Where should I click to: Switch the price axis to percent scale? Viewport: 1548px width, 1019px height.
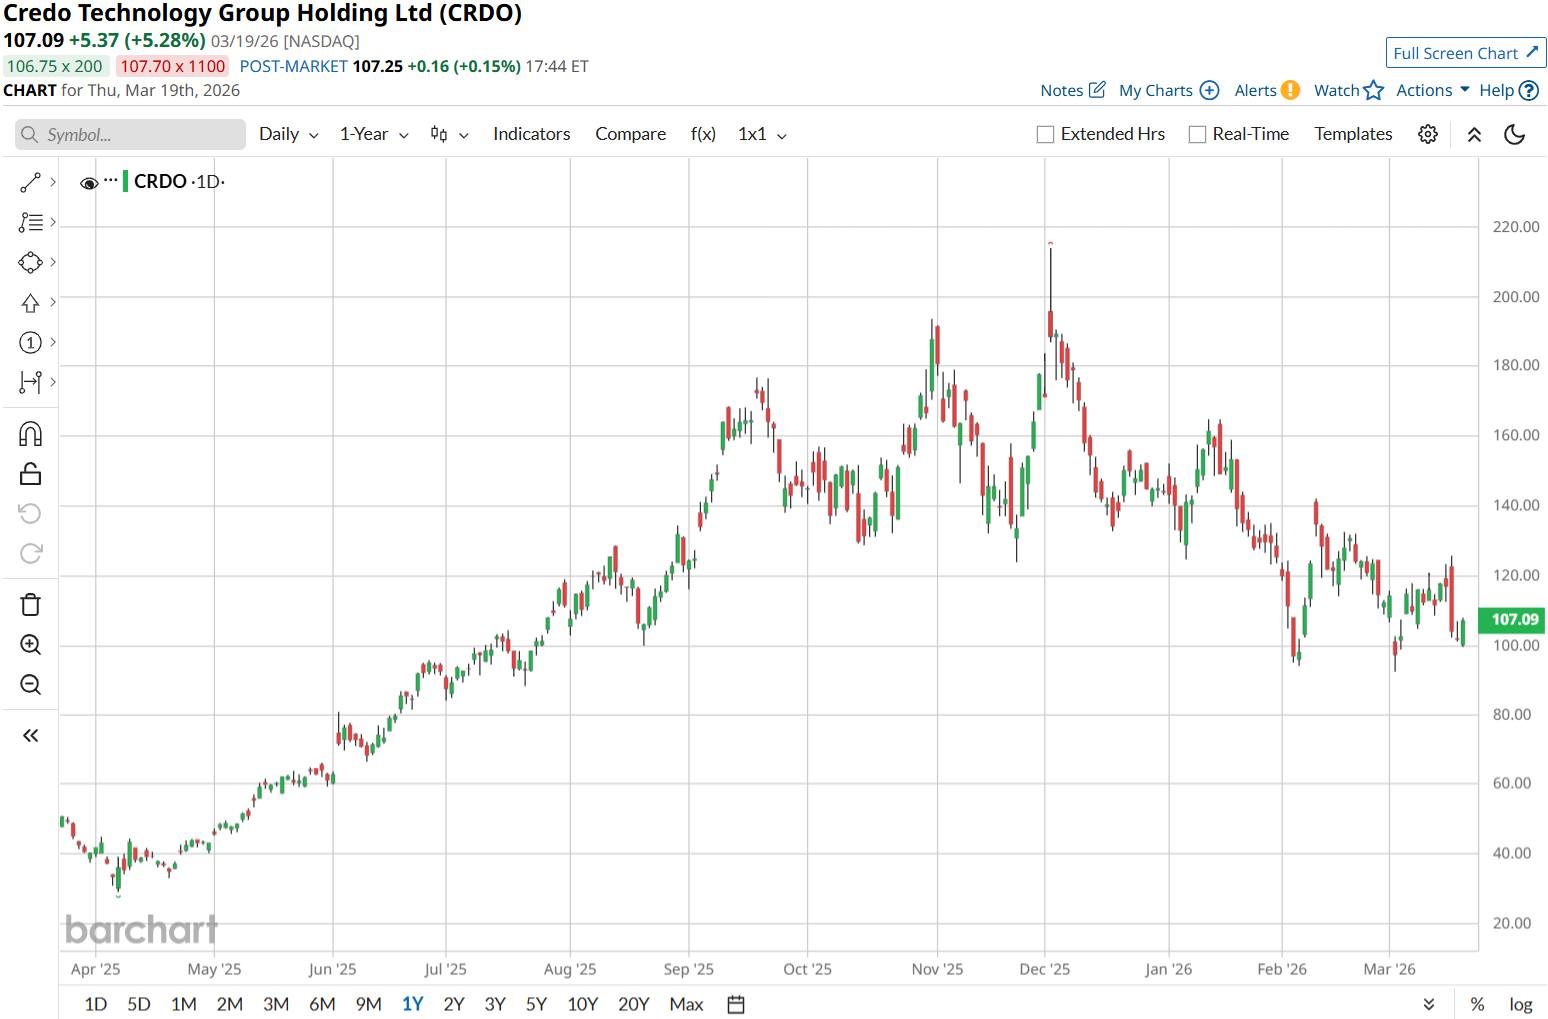(x=1477, y=1004)
